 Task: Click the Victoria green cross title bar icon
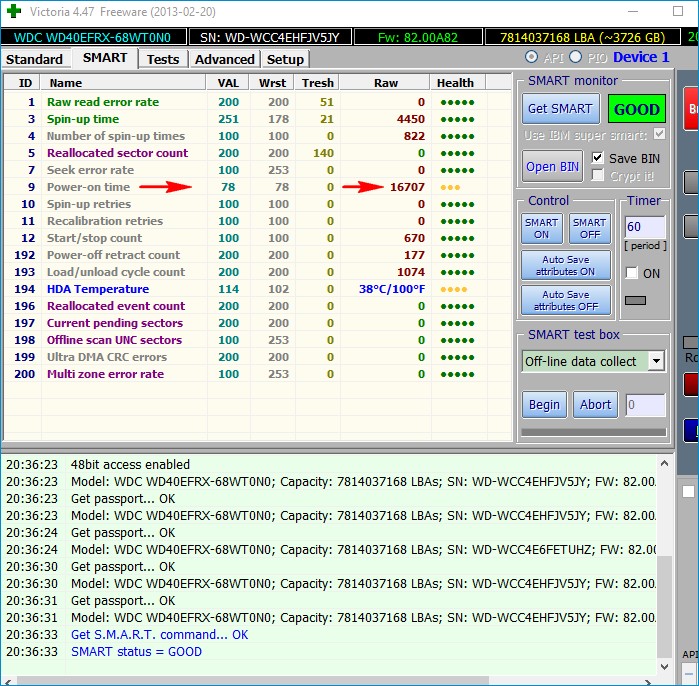click(13, 13)
